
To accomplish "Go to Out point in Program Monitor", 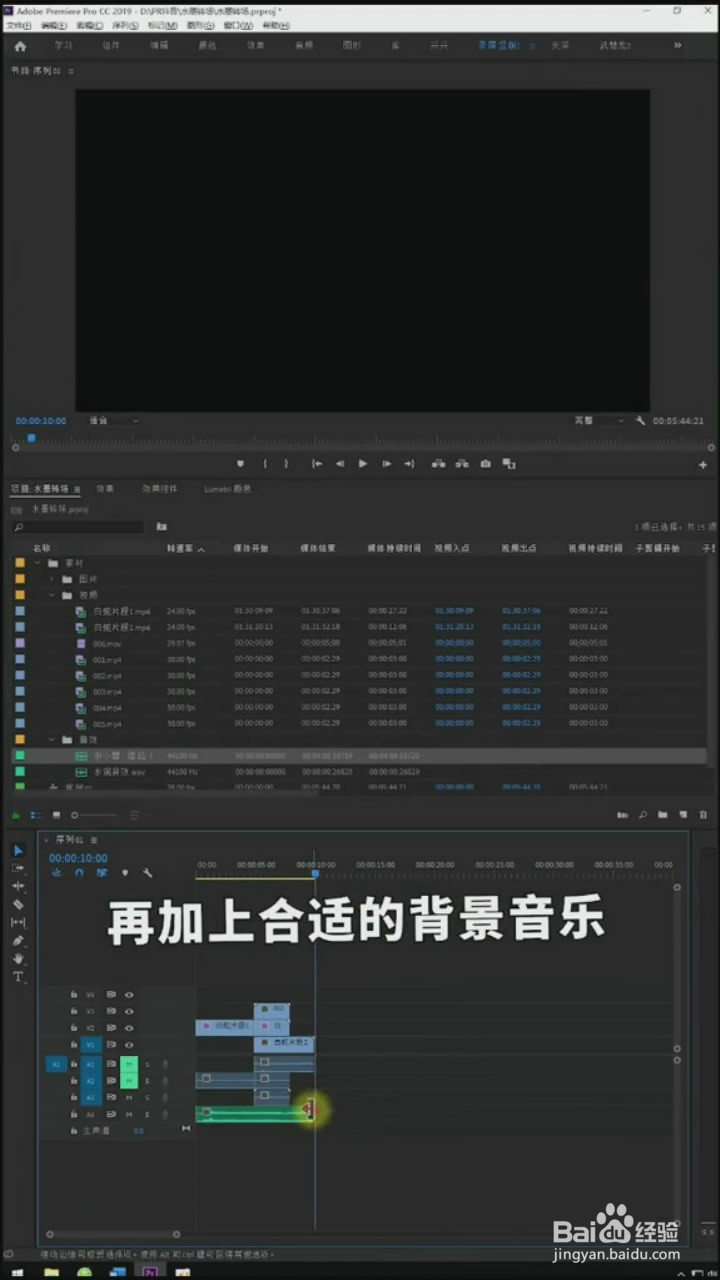I will coord(409,464).
